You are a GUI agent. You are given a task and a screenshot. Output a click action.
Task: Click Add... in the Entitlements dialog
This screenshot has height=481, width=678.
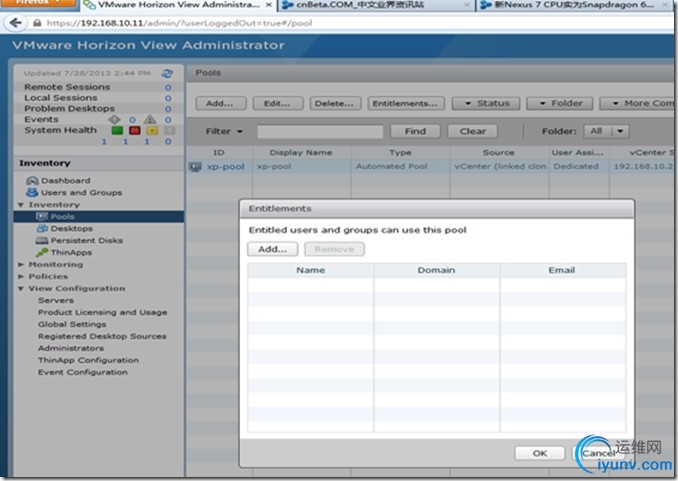coord(272,250)
